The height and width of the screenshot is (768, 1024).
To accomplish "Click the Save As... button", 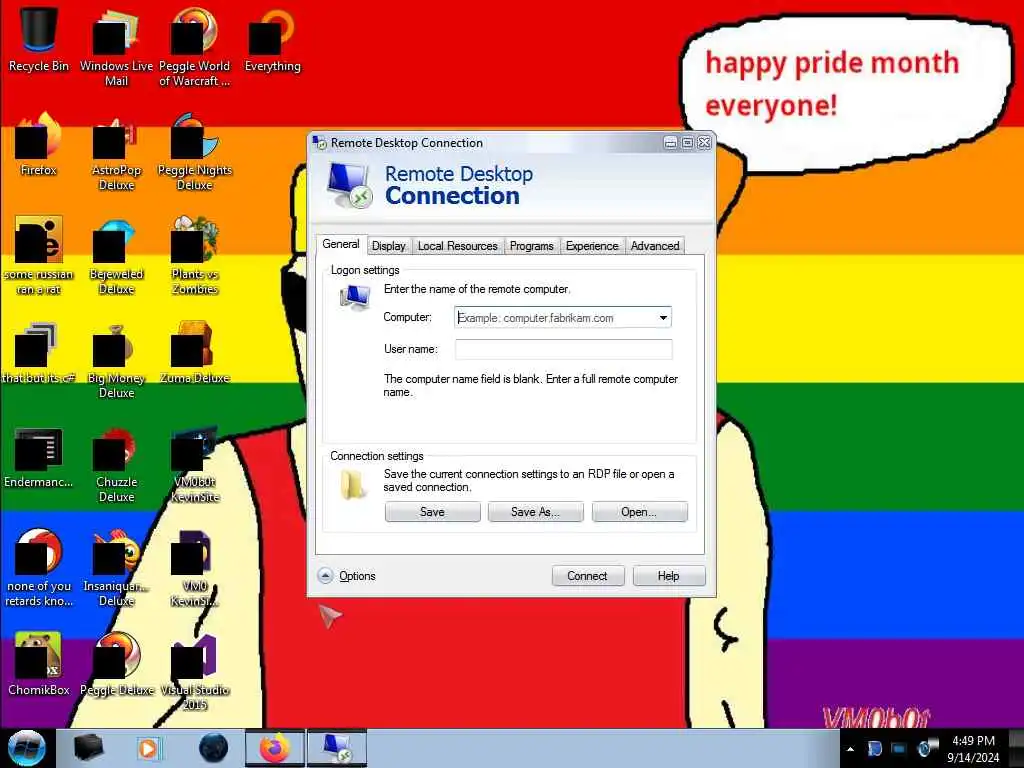I will coord(536,512).
